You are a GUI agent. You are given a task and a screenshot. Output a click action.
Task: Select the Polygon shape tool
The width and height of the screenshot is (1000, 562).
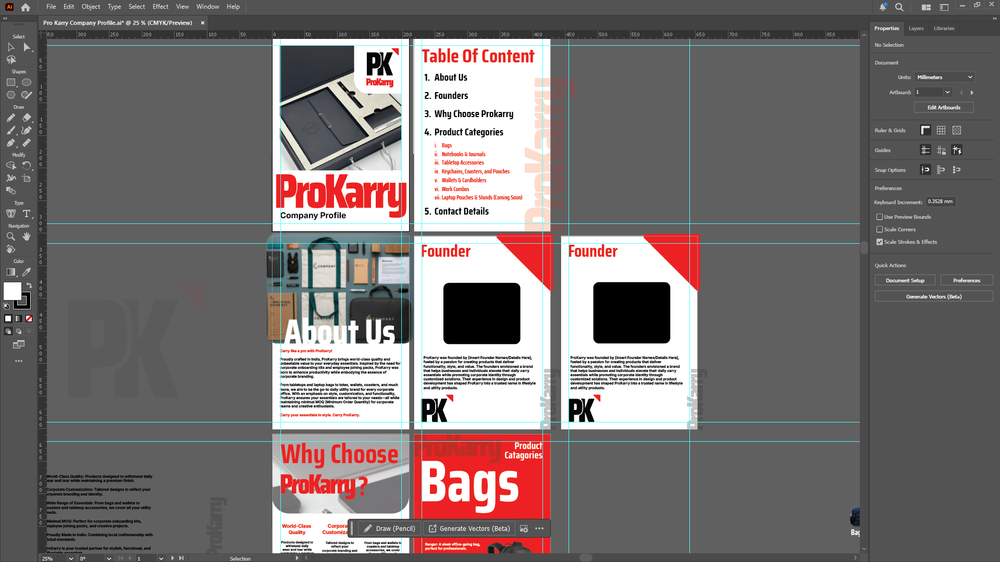coord(11,95)
